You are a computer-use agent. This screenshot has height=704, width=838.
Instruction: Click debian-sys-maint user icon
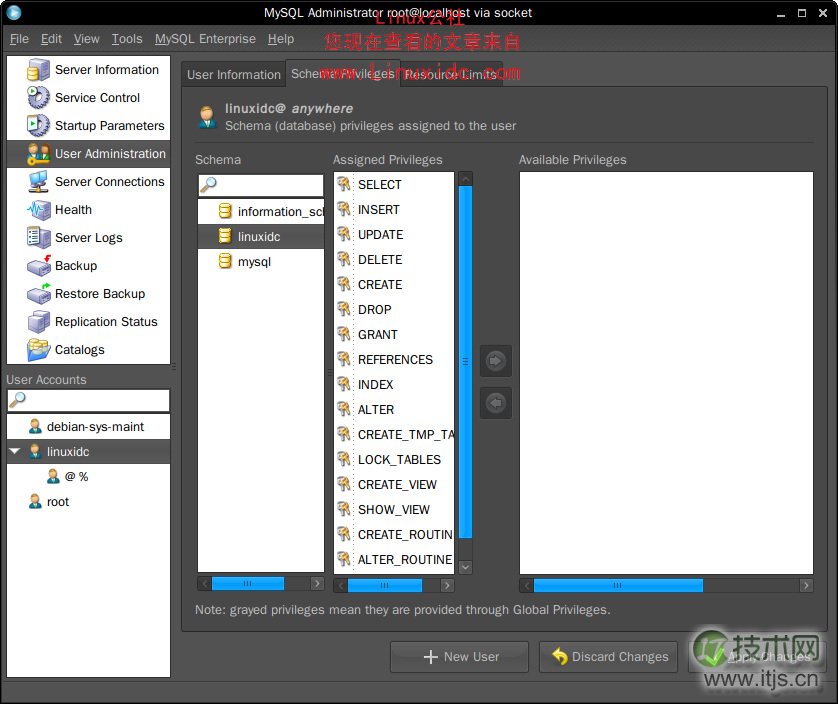click(35, 427)
